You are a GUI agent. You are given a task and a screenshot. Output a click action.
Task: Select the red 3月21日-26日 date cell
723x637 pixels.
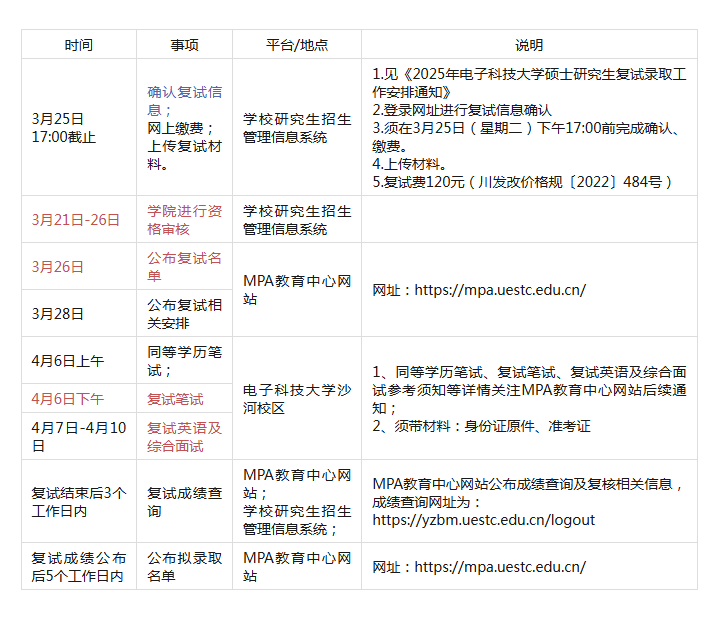(x=76, y=220)
